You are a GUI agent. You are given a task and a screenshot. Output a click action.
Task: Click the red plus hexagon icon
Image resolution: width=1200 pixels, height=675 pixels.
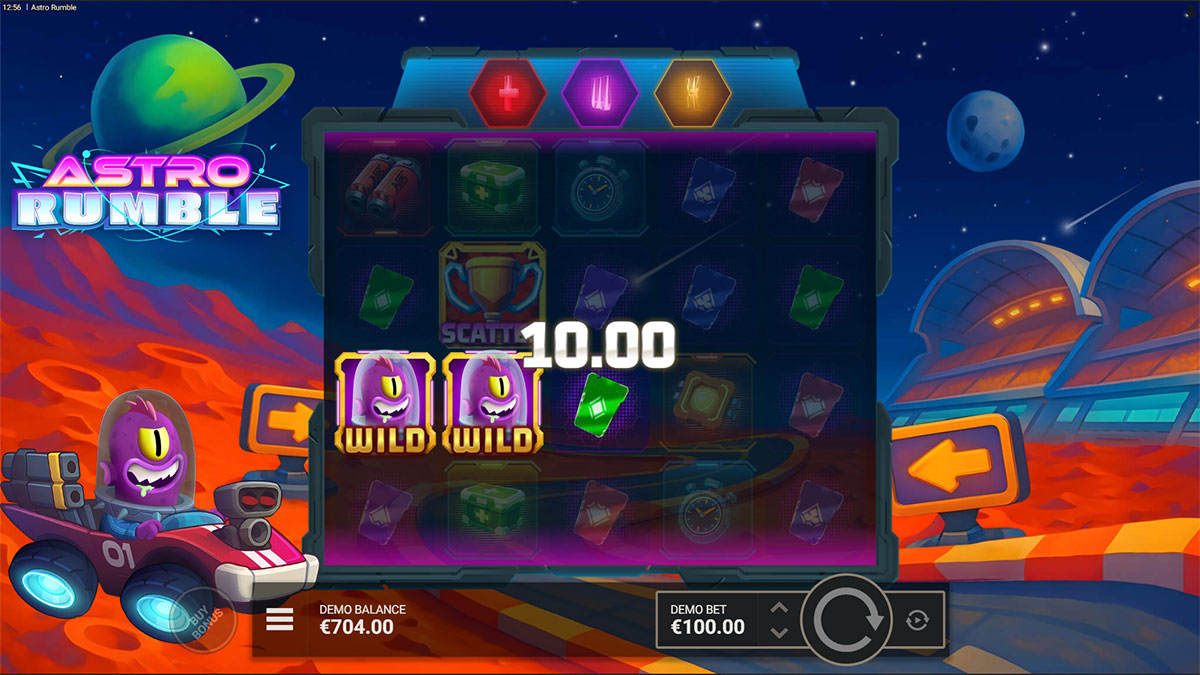508,94
